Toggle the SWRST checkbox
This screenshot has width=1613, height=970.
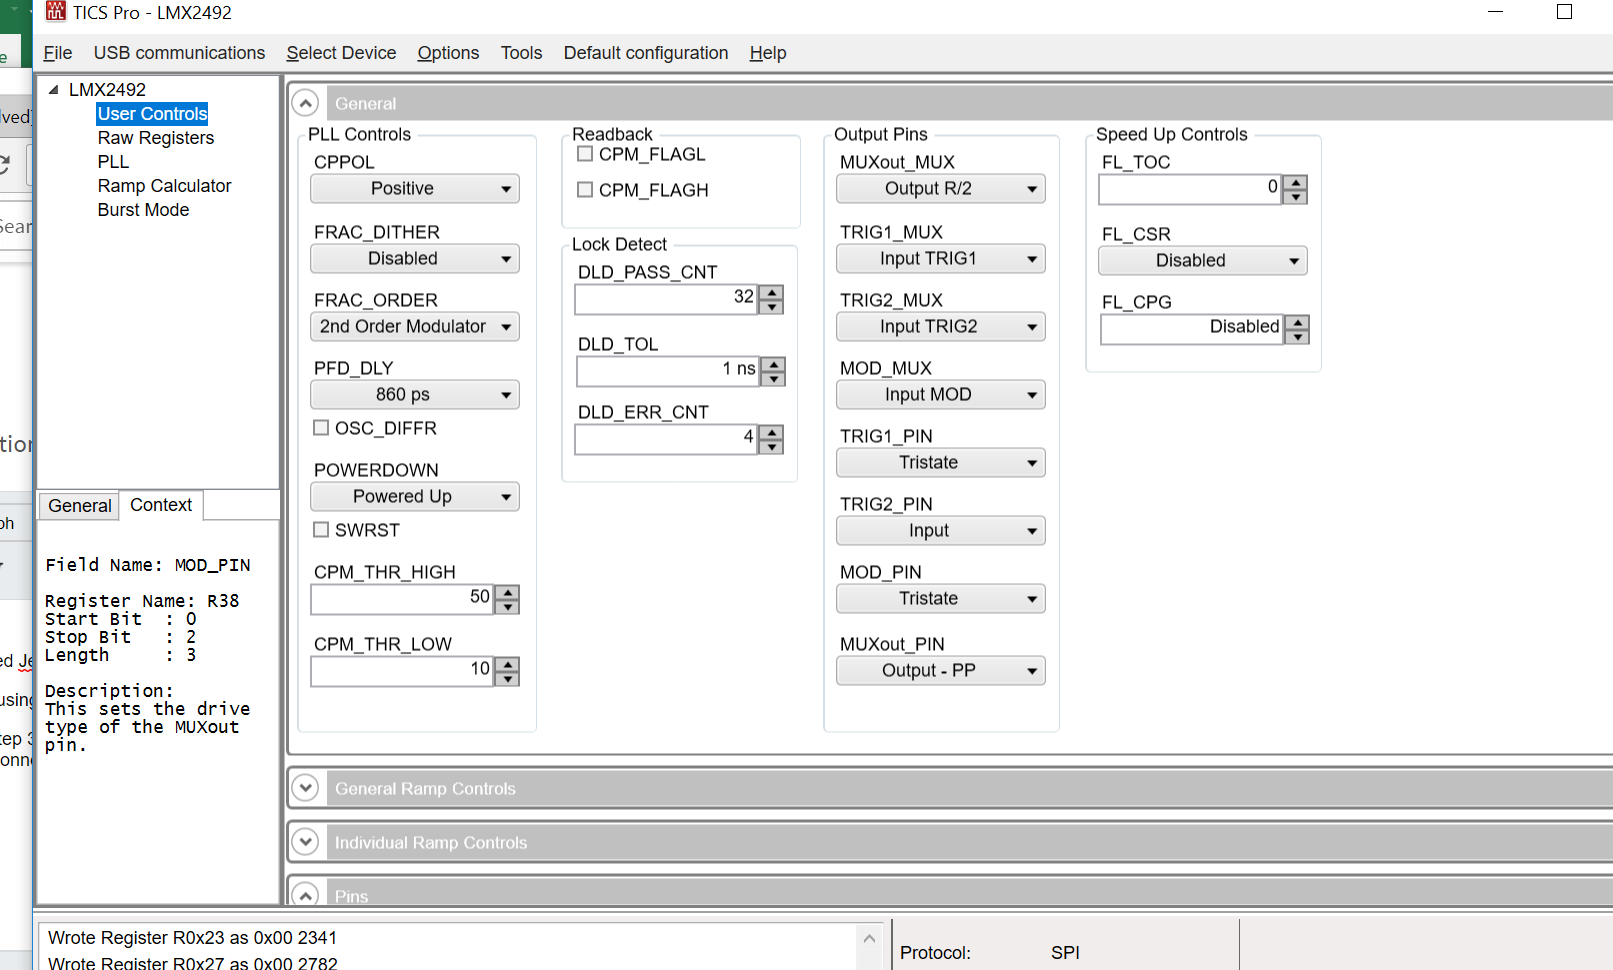coord(321,530)
